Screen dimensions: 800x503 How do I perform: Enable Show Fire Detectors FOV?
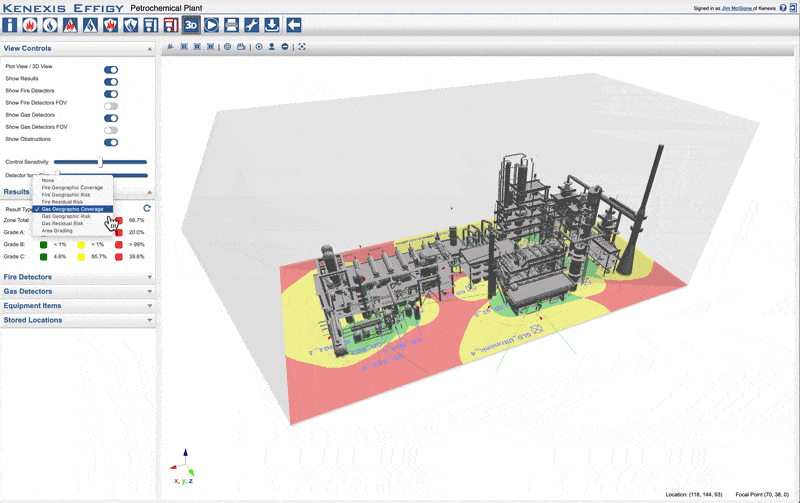pyautogui.click(x=111, y=105)
